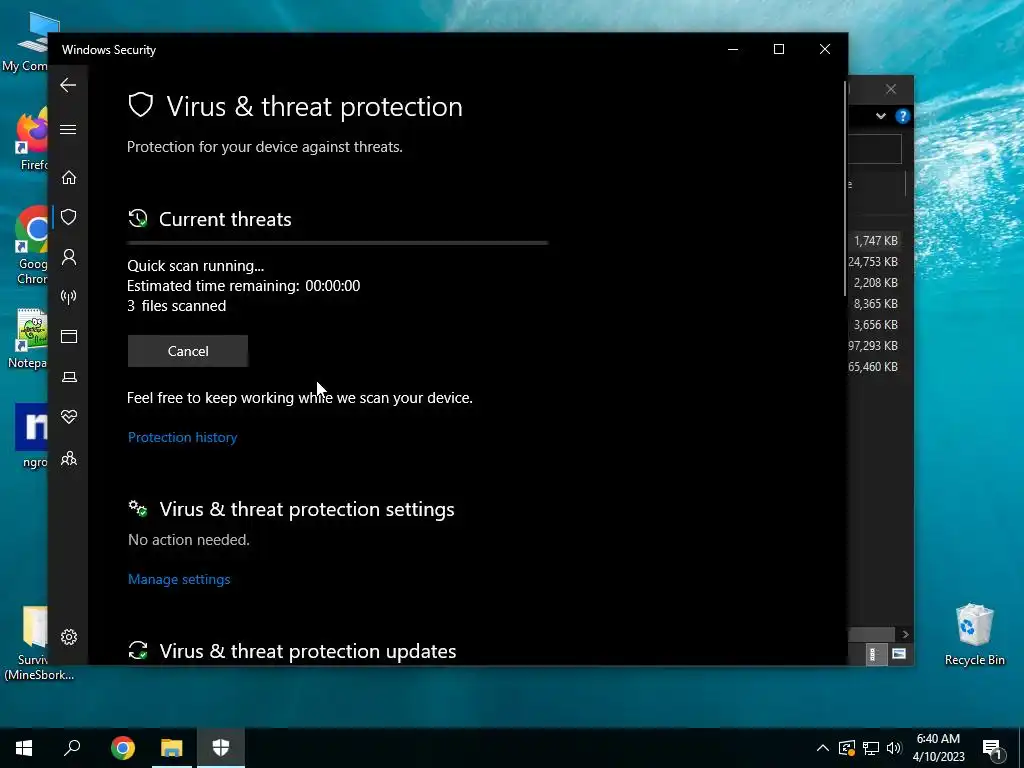Open network tray icon
The height and width of the screenshot is (768, 1024).
pos(871,748)
